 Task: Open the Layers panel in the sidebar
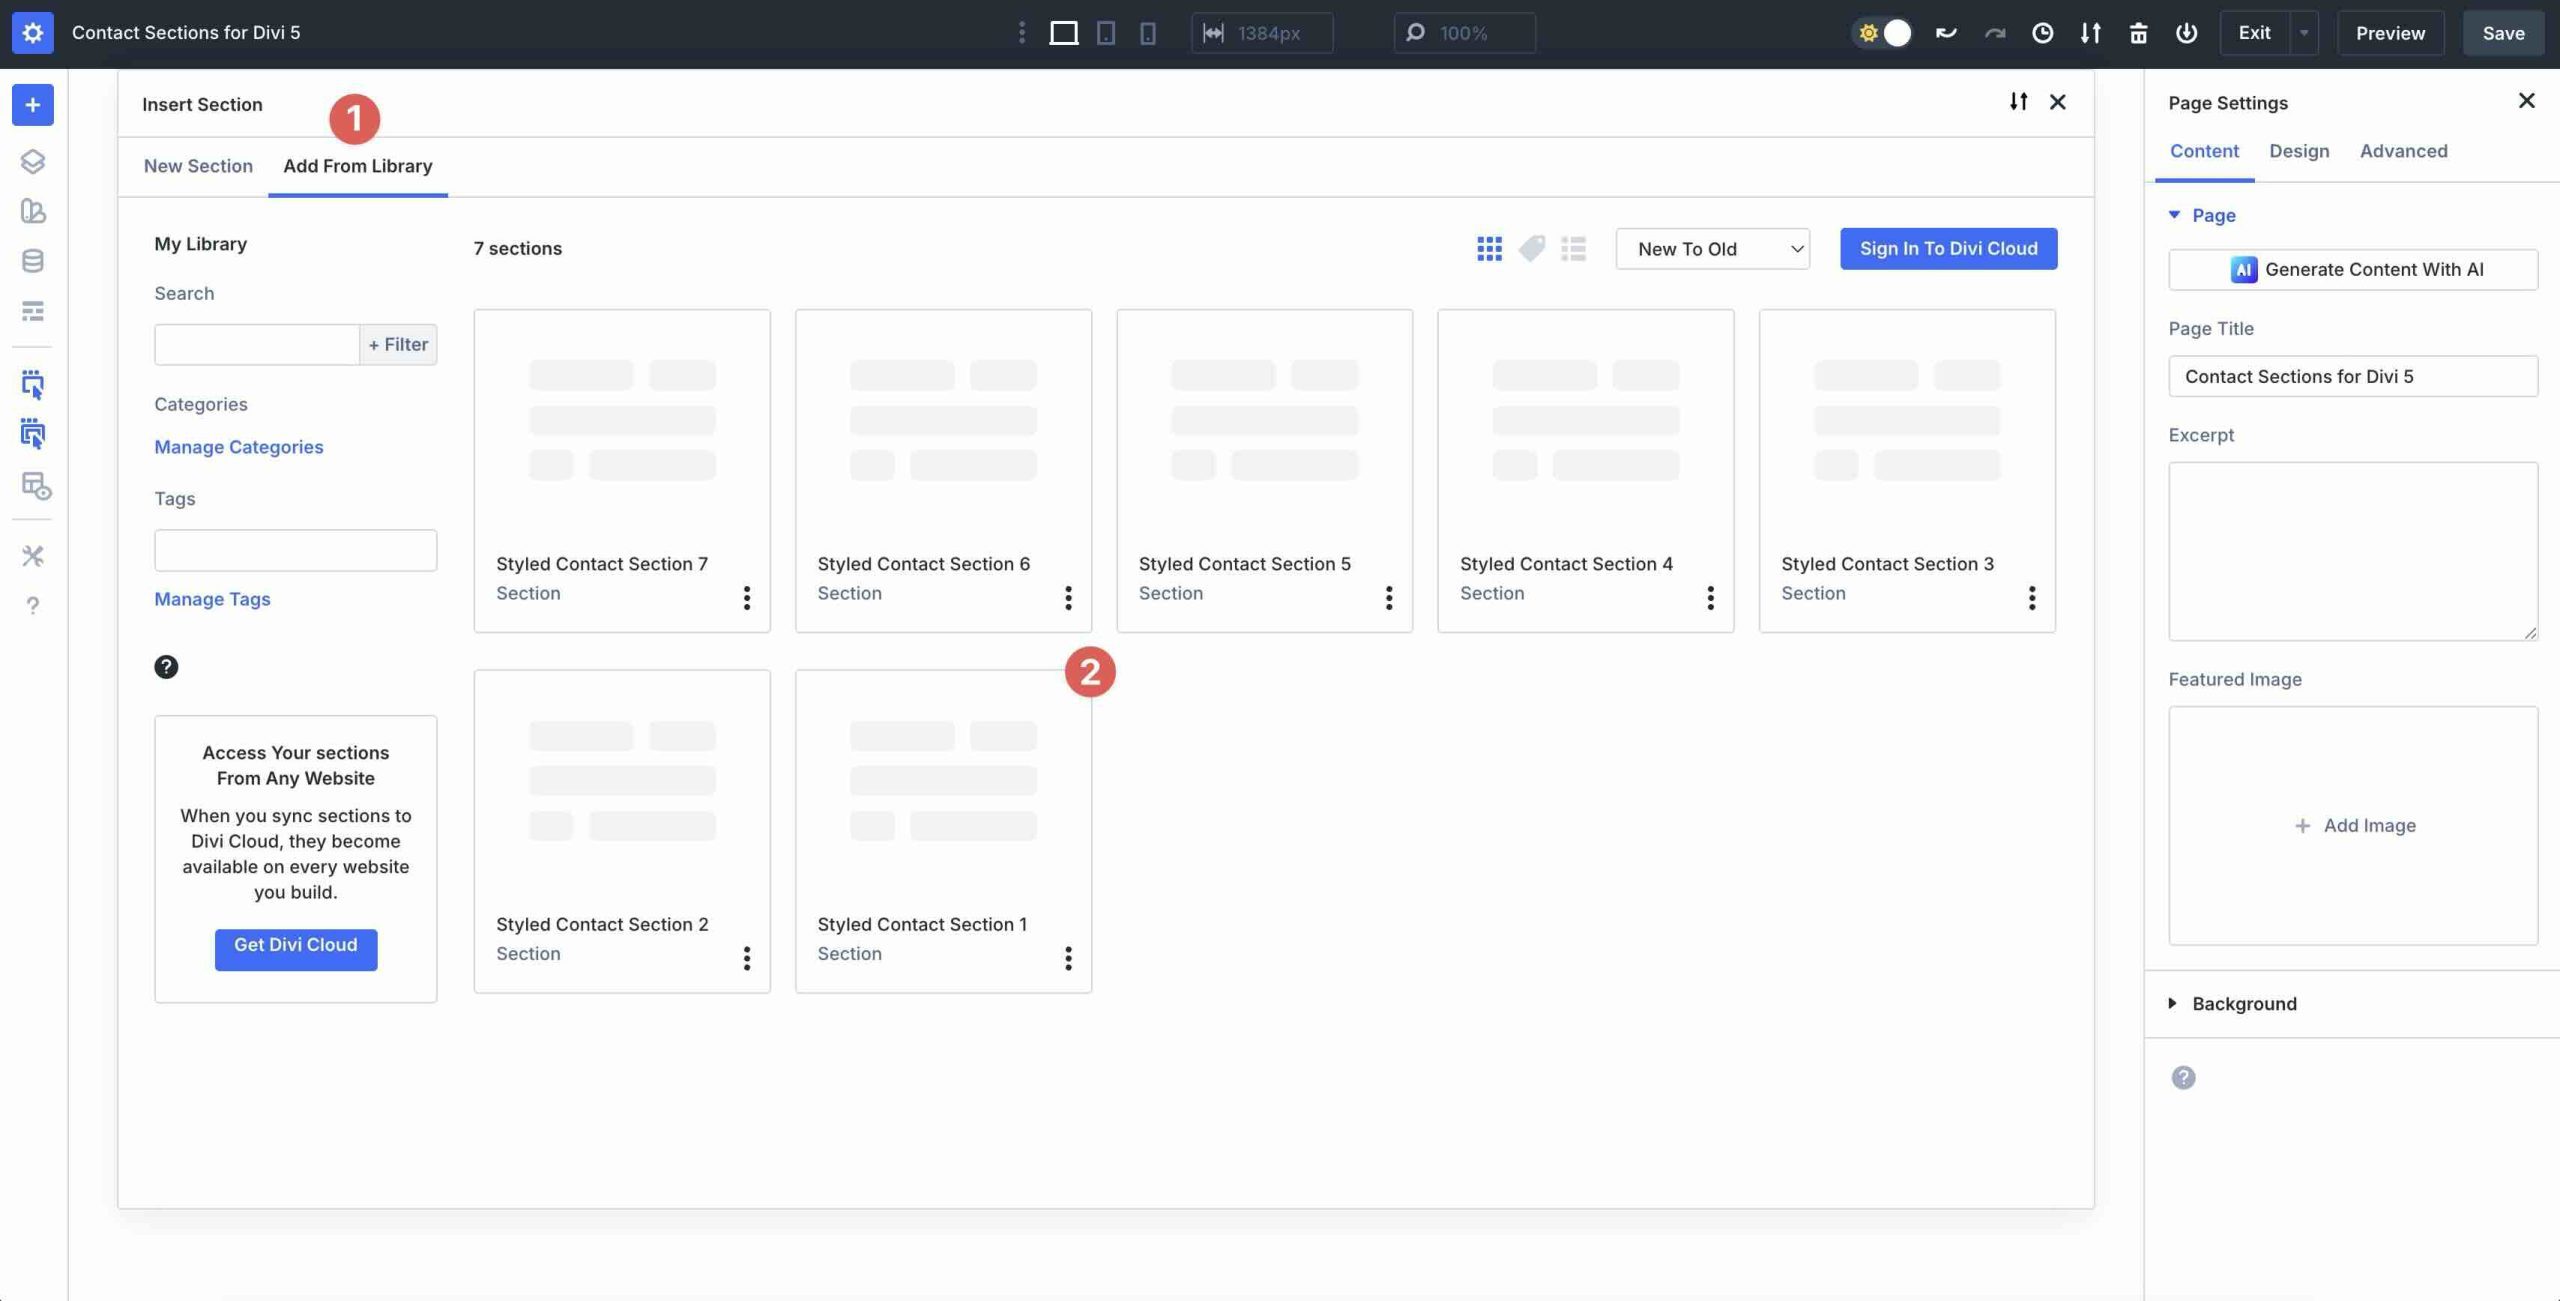(x=33, y=160)
